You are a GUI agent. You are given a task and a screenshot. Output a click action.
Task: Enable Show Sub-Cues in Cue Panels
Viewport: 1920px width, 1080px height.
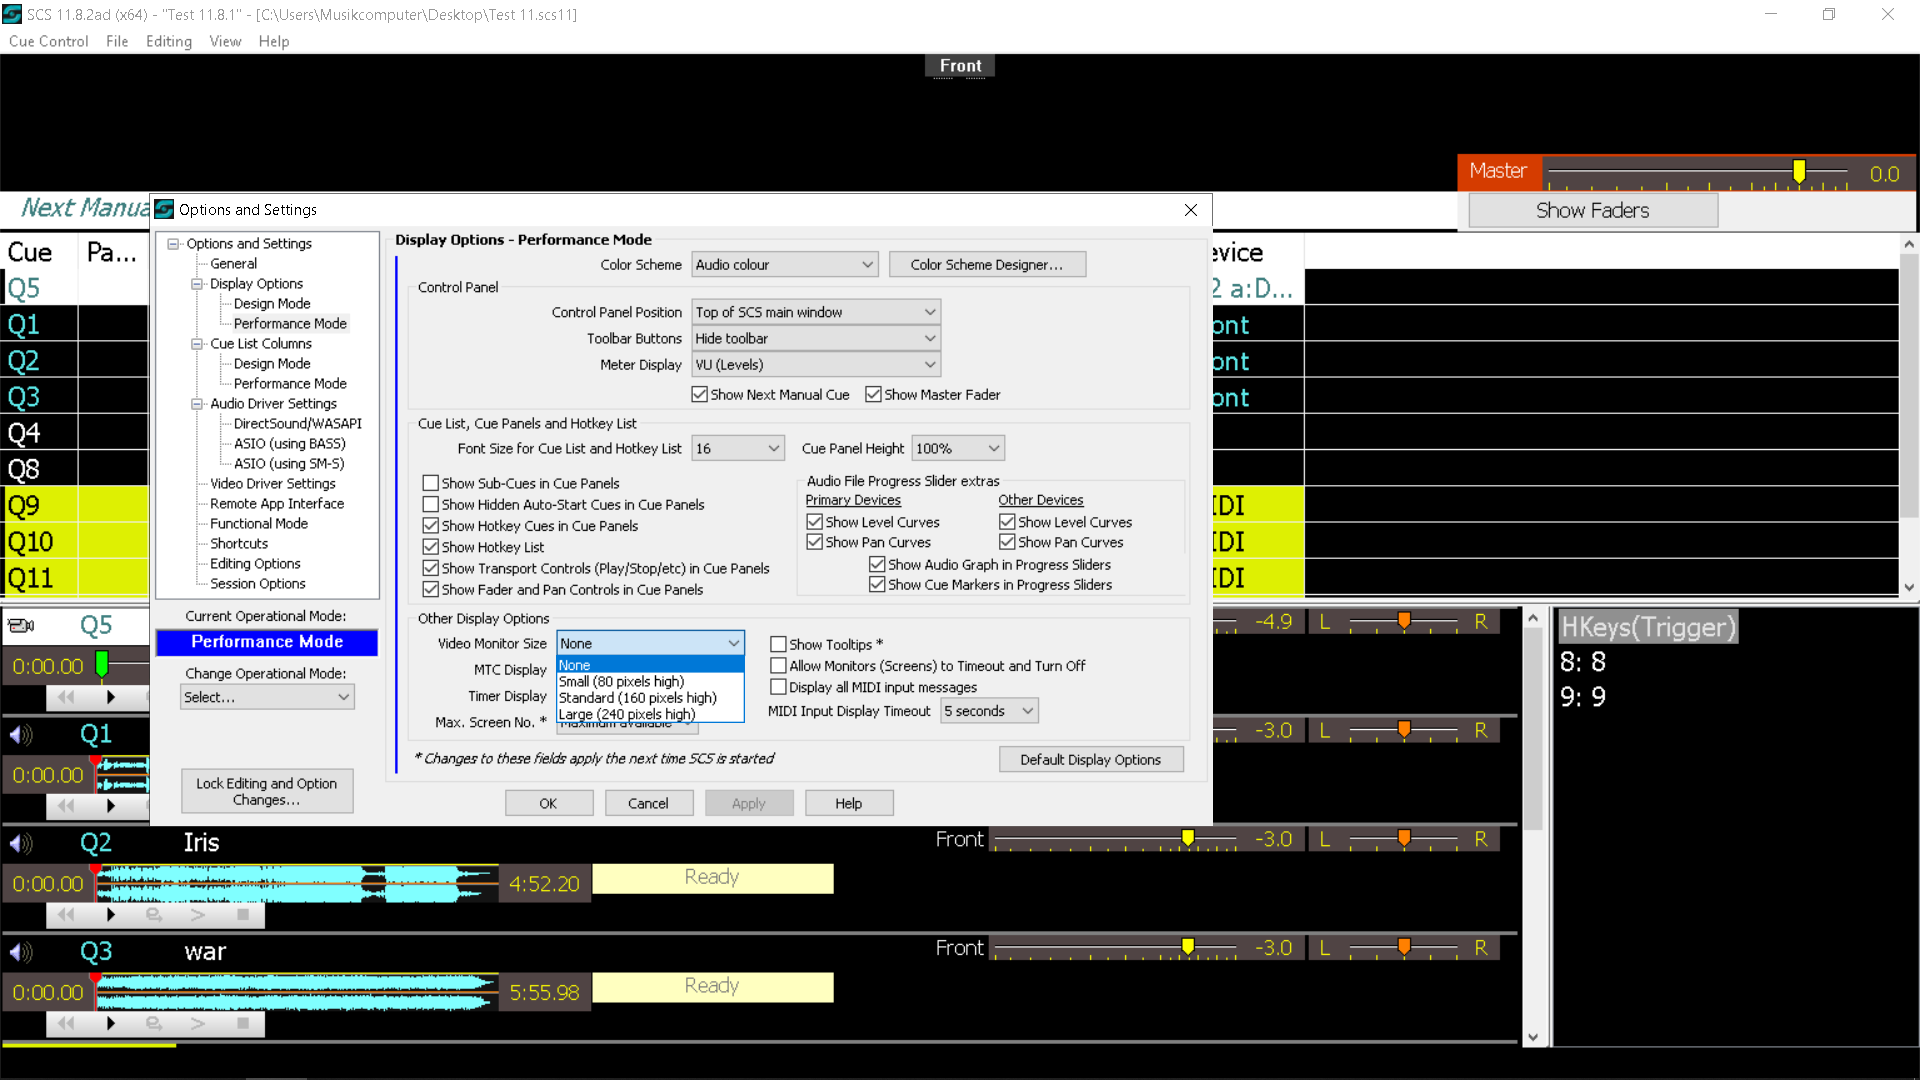point(431,483)
